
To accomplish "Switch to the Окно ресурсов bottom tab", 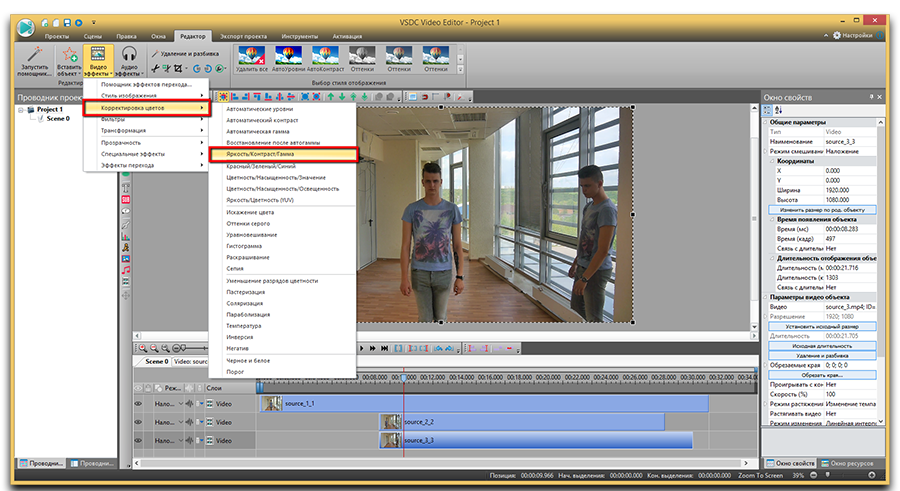I will click(x=847, y=463).
